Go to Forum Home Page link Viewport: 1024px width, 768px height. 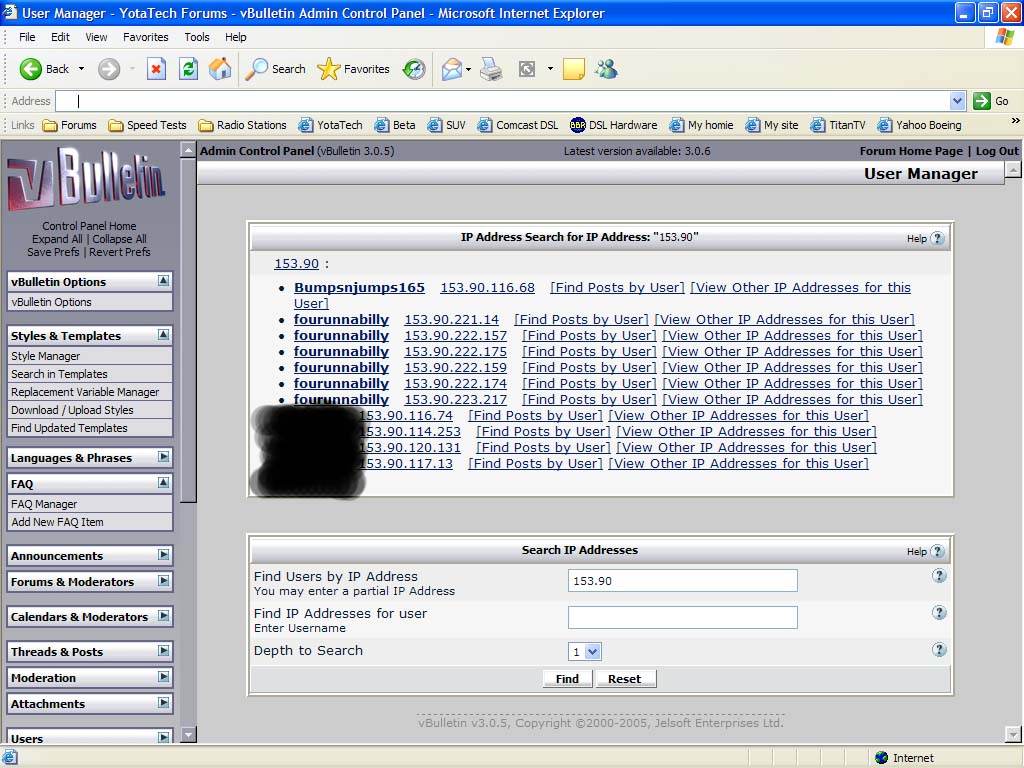(911, 151)
